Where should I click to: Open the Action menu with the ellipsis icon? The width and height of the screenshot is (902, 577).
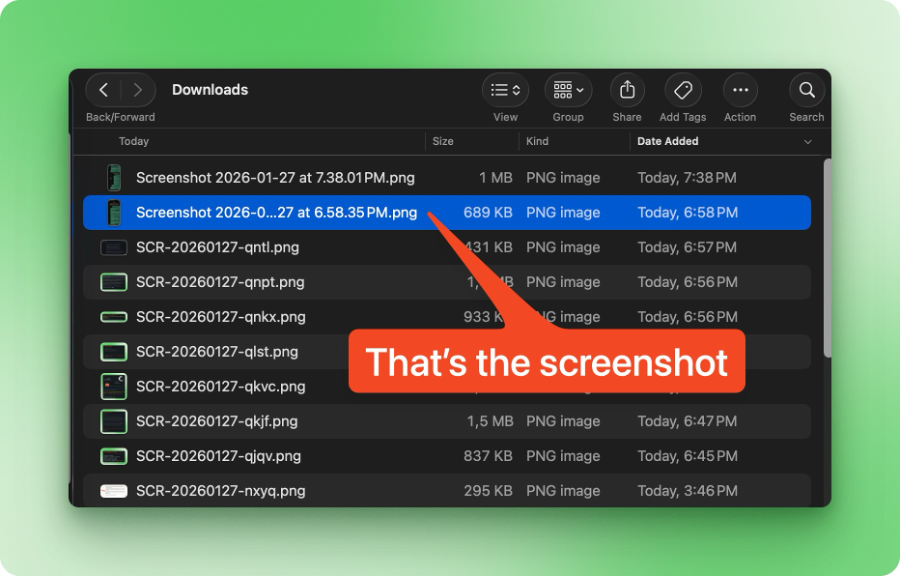[x=740, y=89]
